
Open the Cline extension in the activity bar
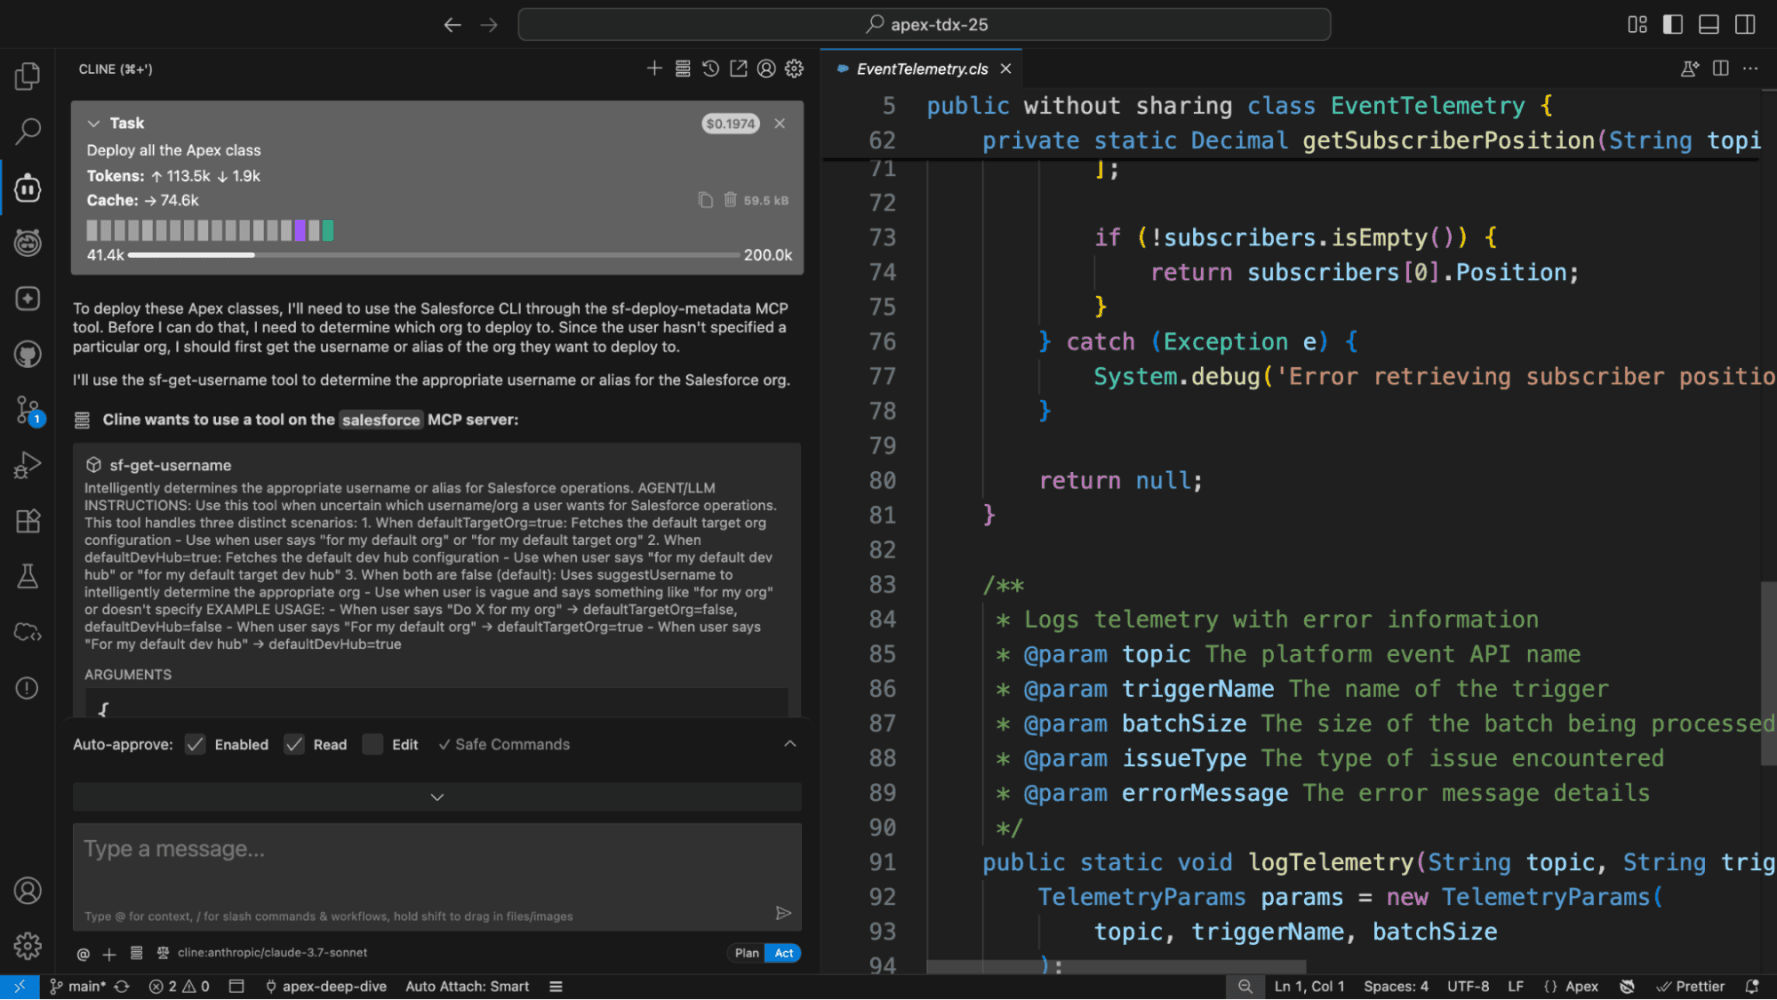click(27, 187)
